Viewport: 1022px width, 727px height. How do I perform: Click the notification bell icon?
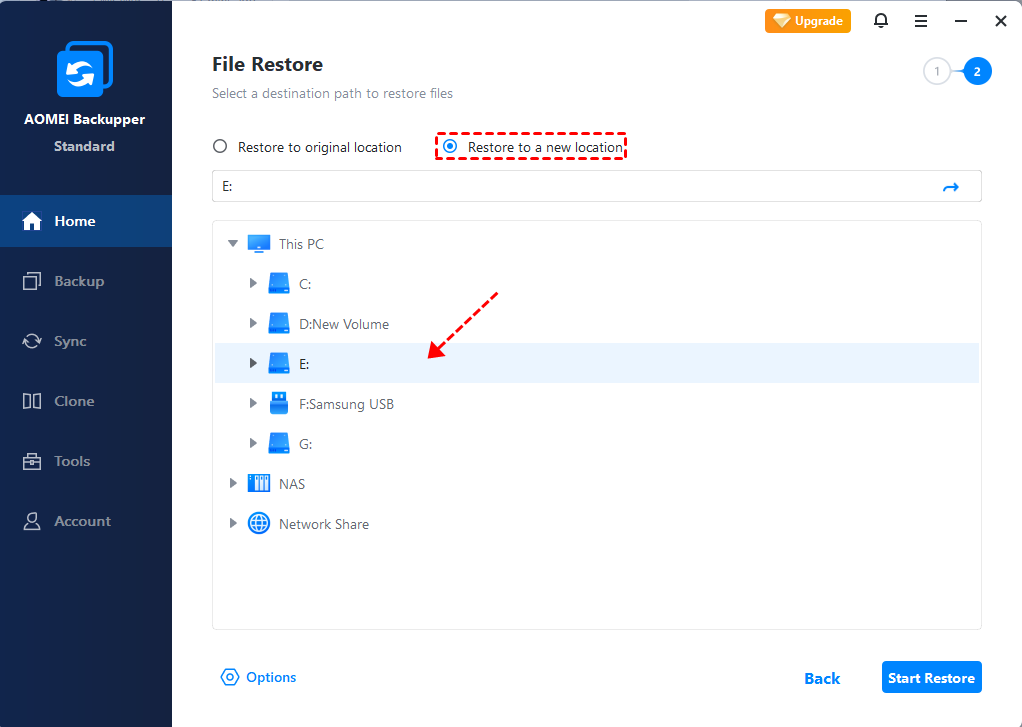(x=881, y=21)
